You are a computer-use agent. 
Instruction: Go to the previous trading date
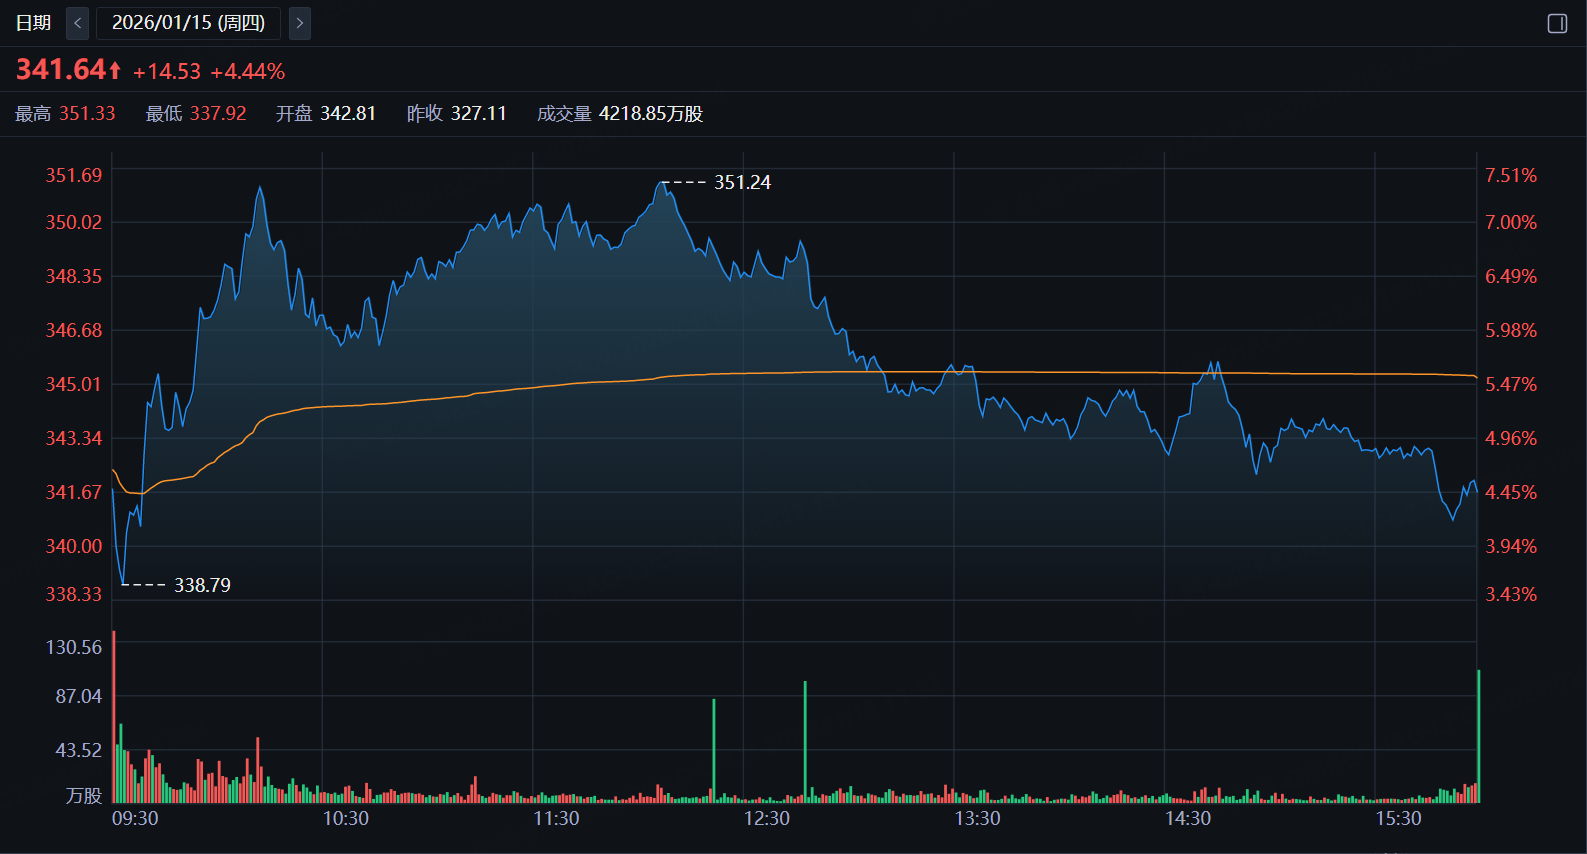(77, 23)
